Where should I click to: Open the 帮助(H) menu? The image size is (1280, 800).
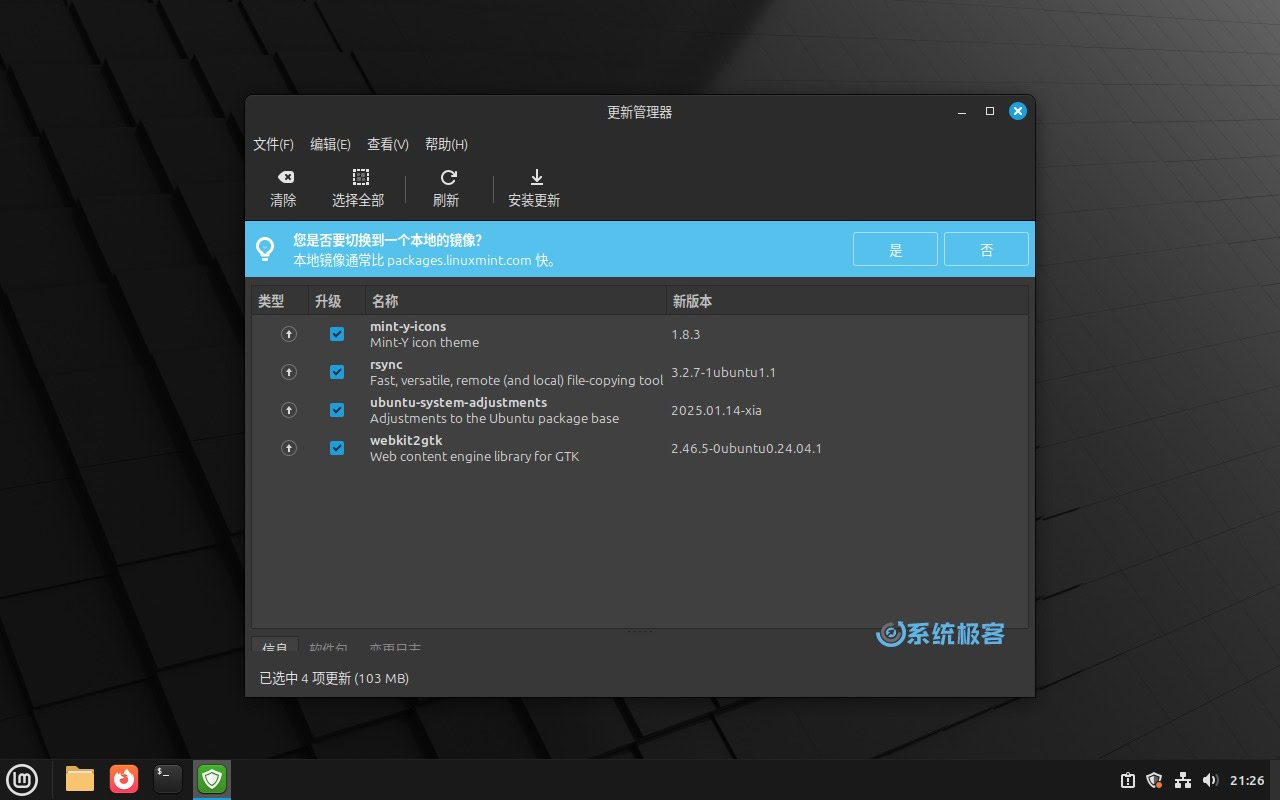(446, 144)
